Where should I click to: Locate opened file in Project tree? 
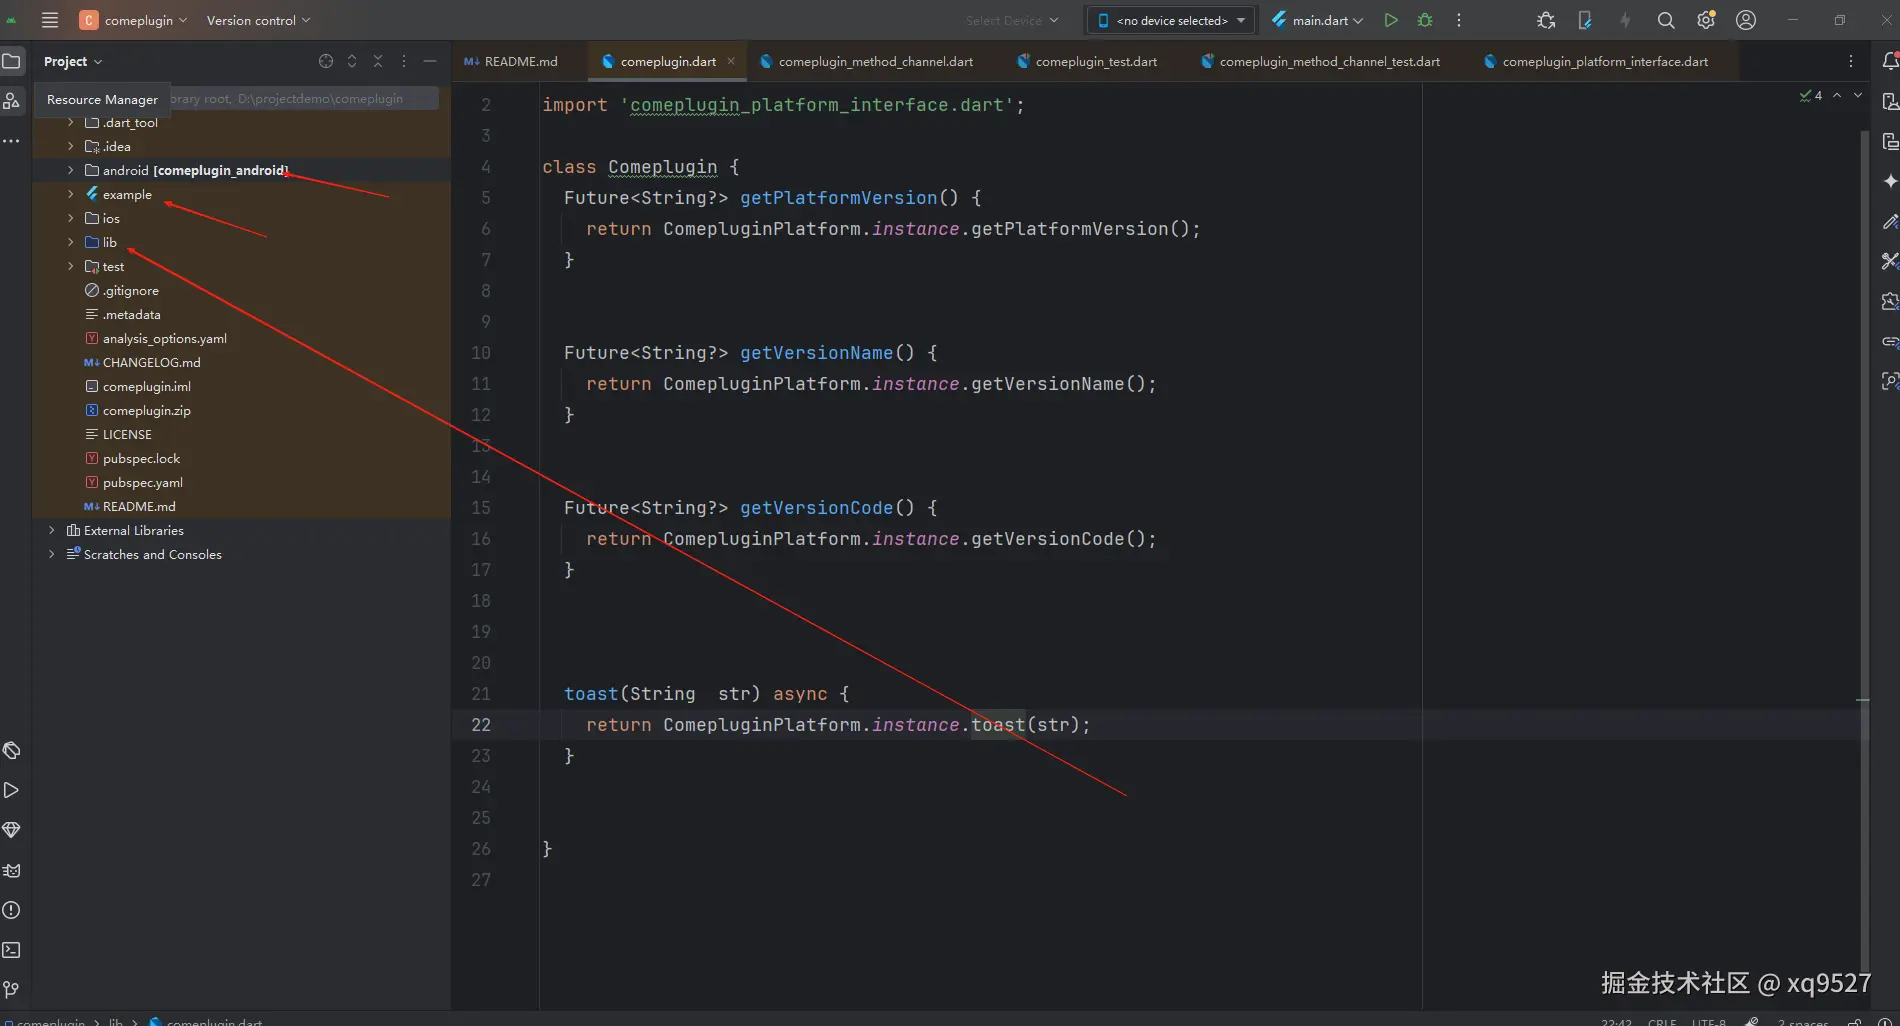[326, 61]
